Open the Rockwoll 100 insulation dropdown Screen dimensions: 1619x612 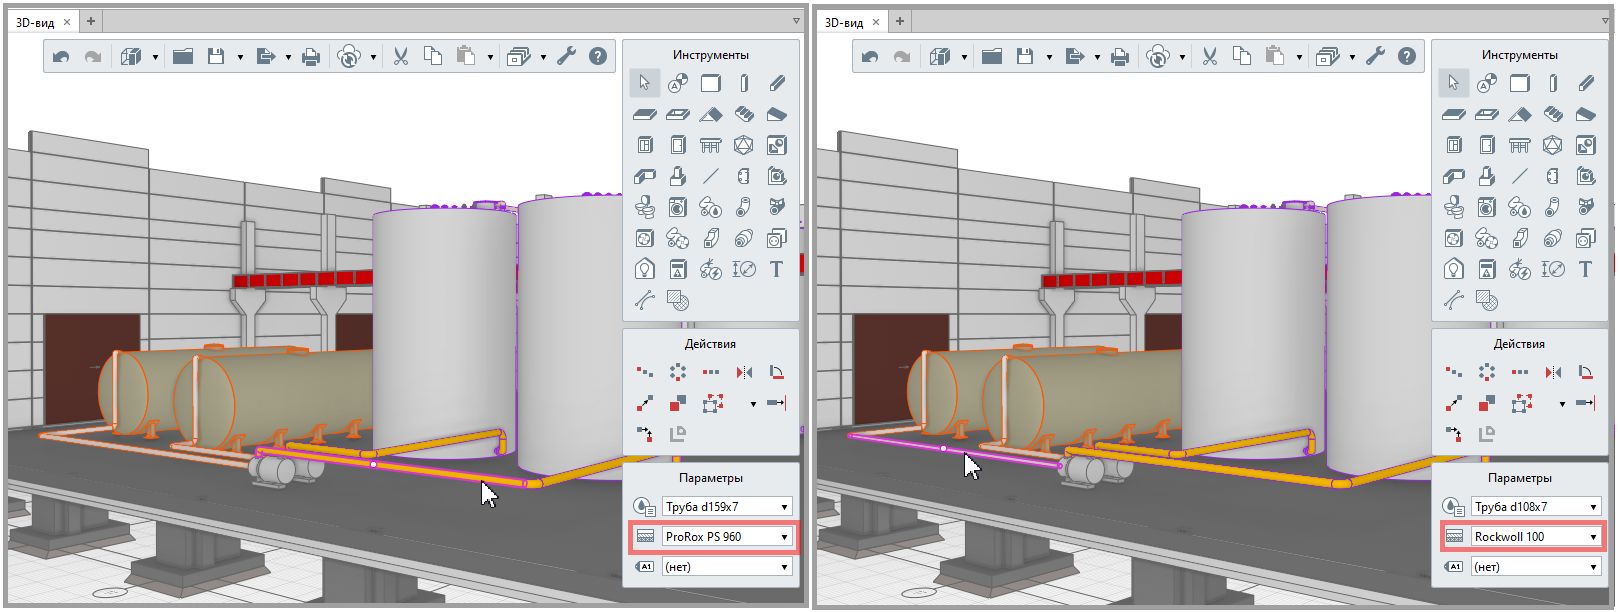pos(1535,537)
